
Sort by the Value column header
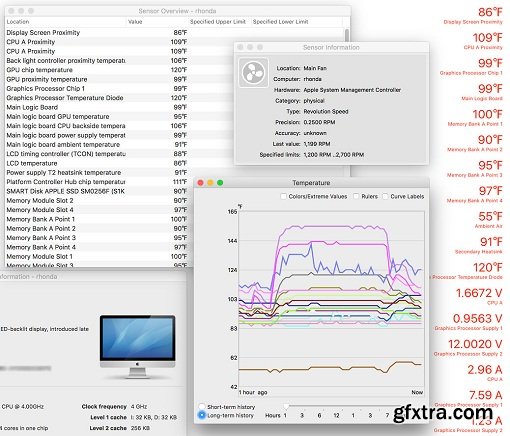pyautogui.click(x=157, y=22)
